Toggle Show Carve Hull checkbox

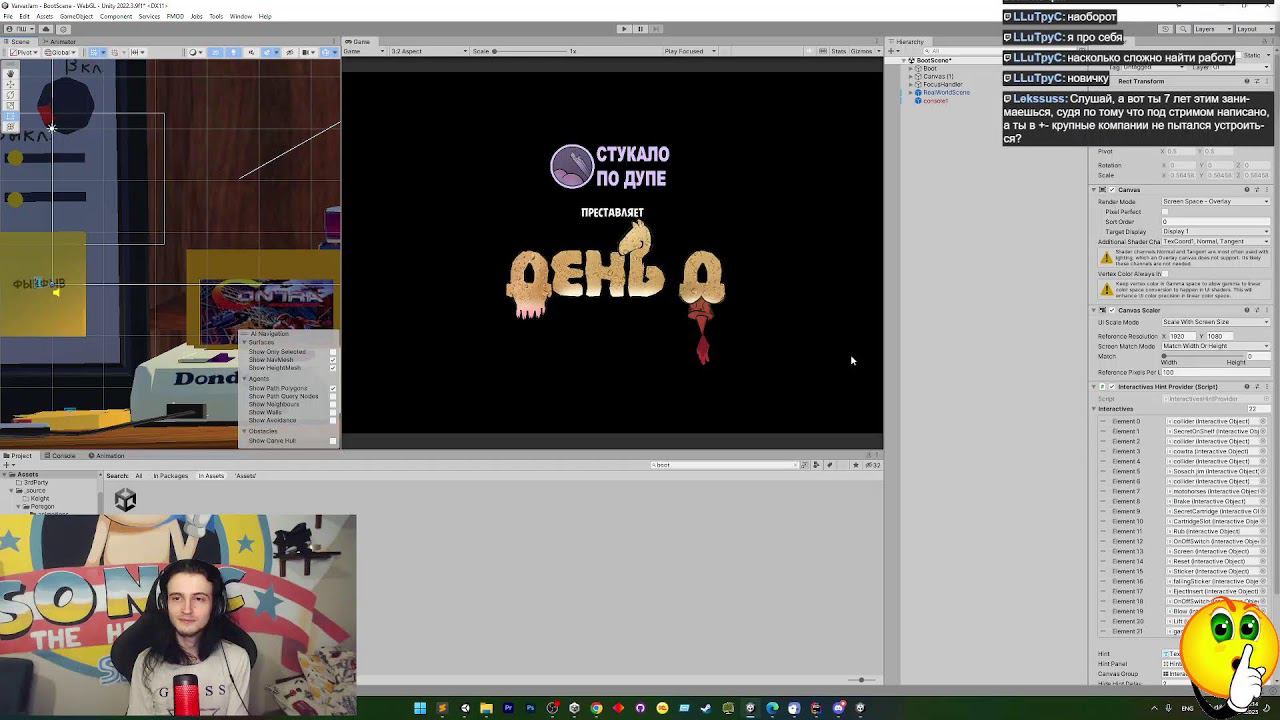click(x=333, y=441)
